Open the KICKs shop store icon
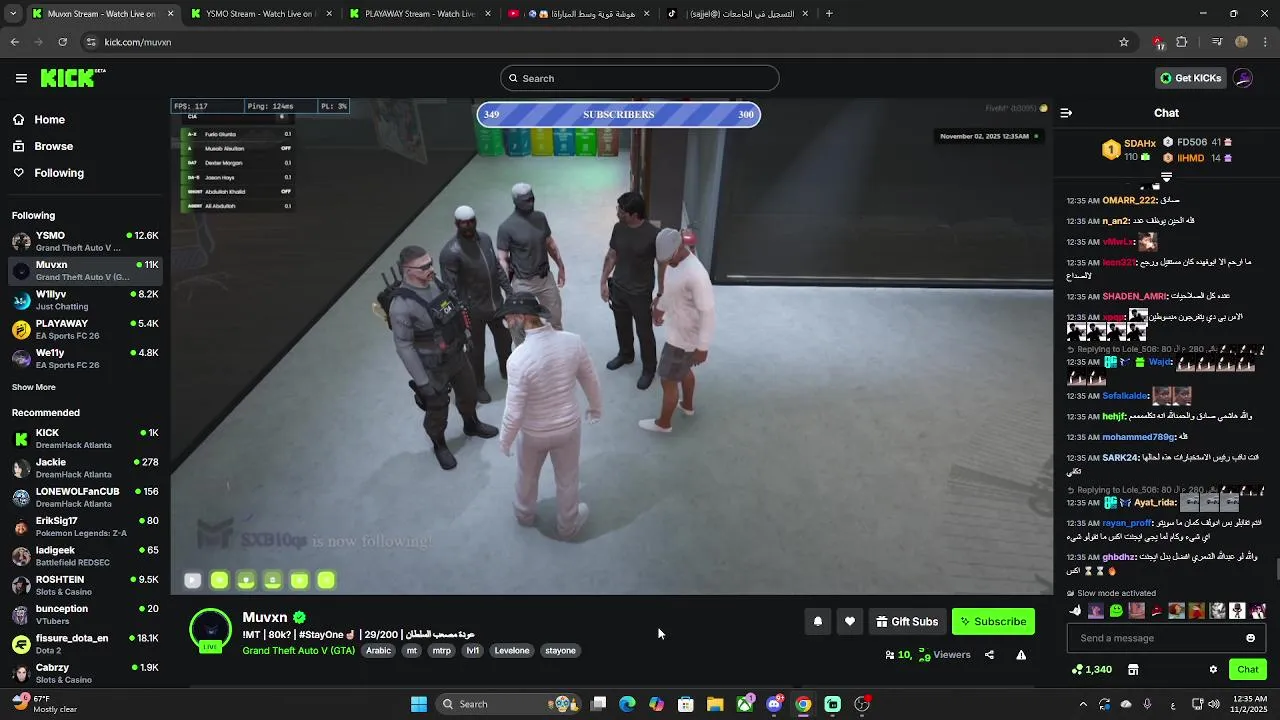Screen dimensions: 1280x720 click(1133, 669)
